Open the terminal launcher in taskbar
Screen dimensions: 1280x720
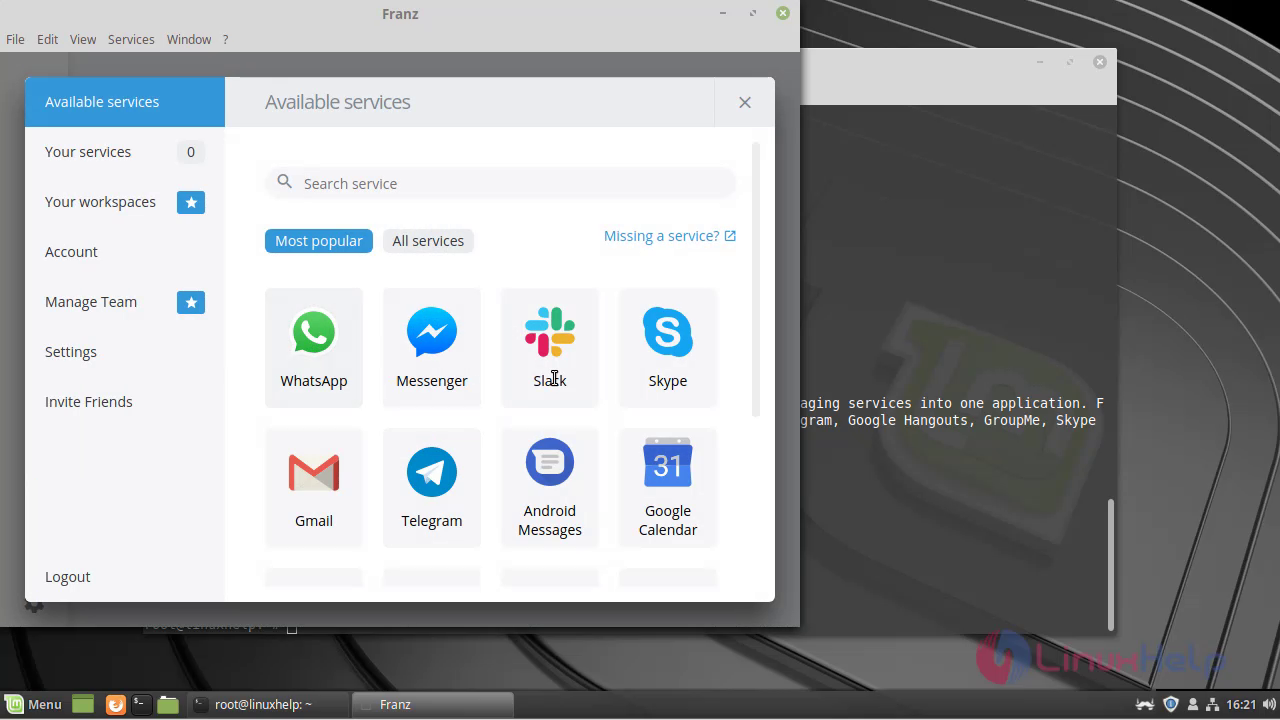pyautogui.click(x=142, y=704)
